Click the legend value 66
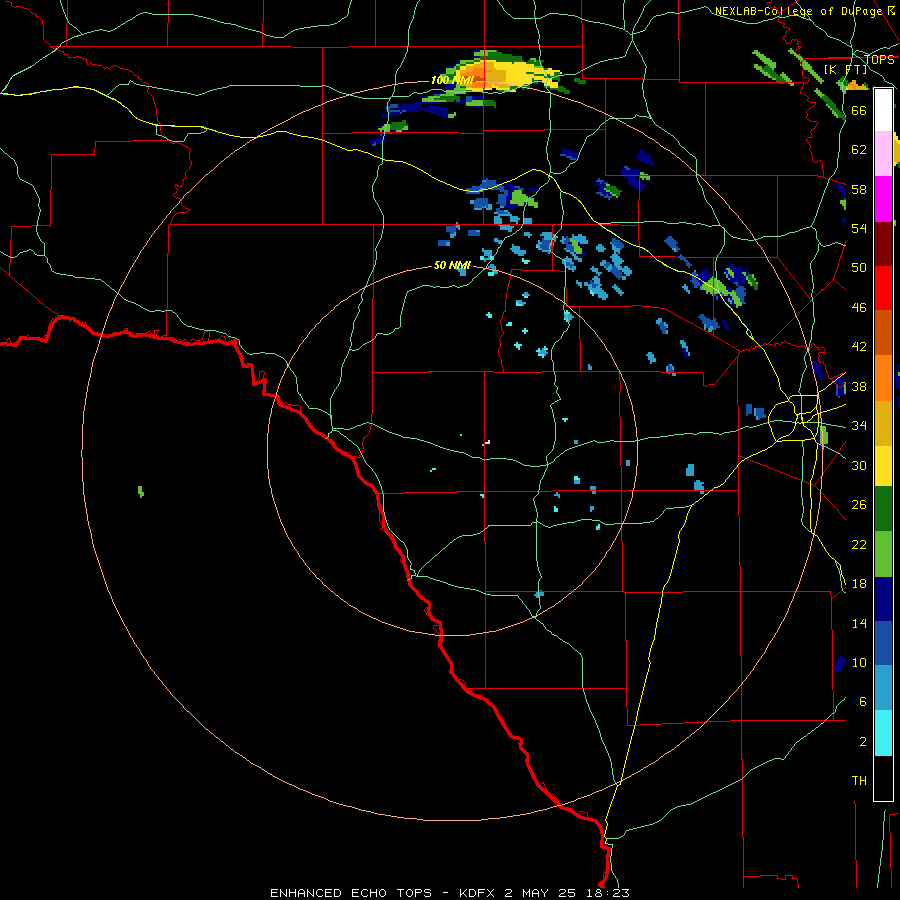The image size is (900, 900). pyautogui.click(x=859, y=110)
